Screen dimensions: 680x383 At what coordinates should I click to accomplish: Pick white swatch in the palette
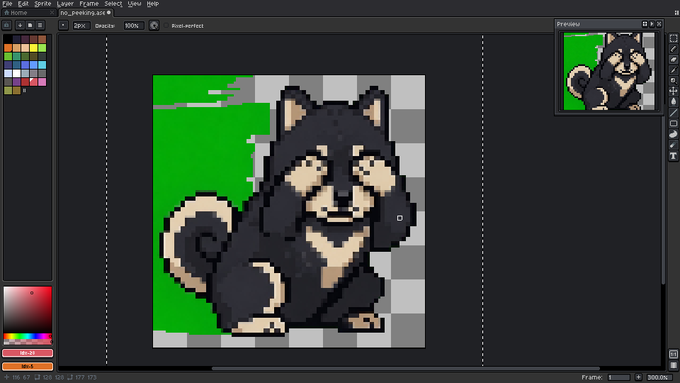[x=16, y=73]
